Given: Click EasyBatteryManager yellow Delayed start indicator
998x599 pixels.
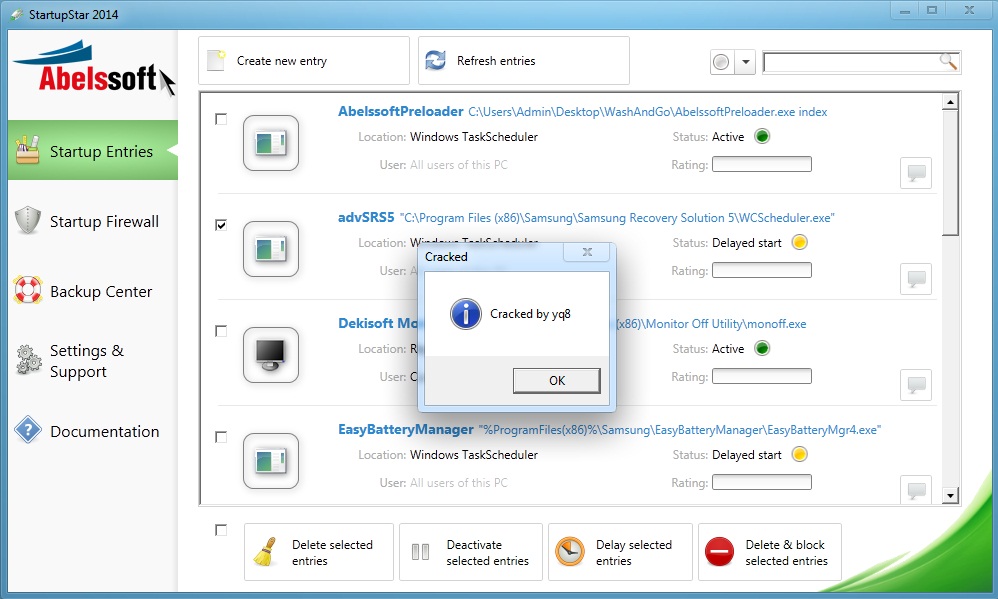Looking at the screenshot, I should point(799,455).
